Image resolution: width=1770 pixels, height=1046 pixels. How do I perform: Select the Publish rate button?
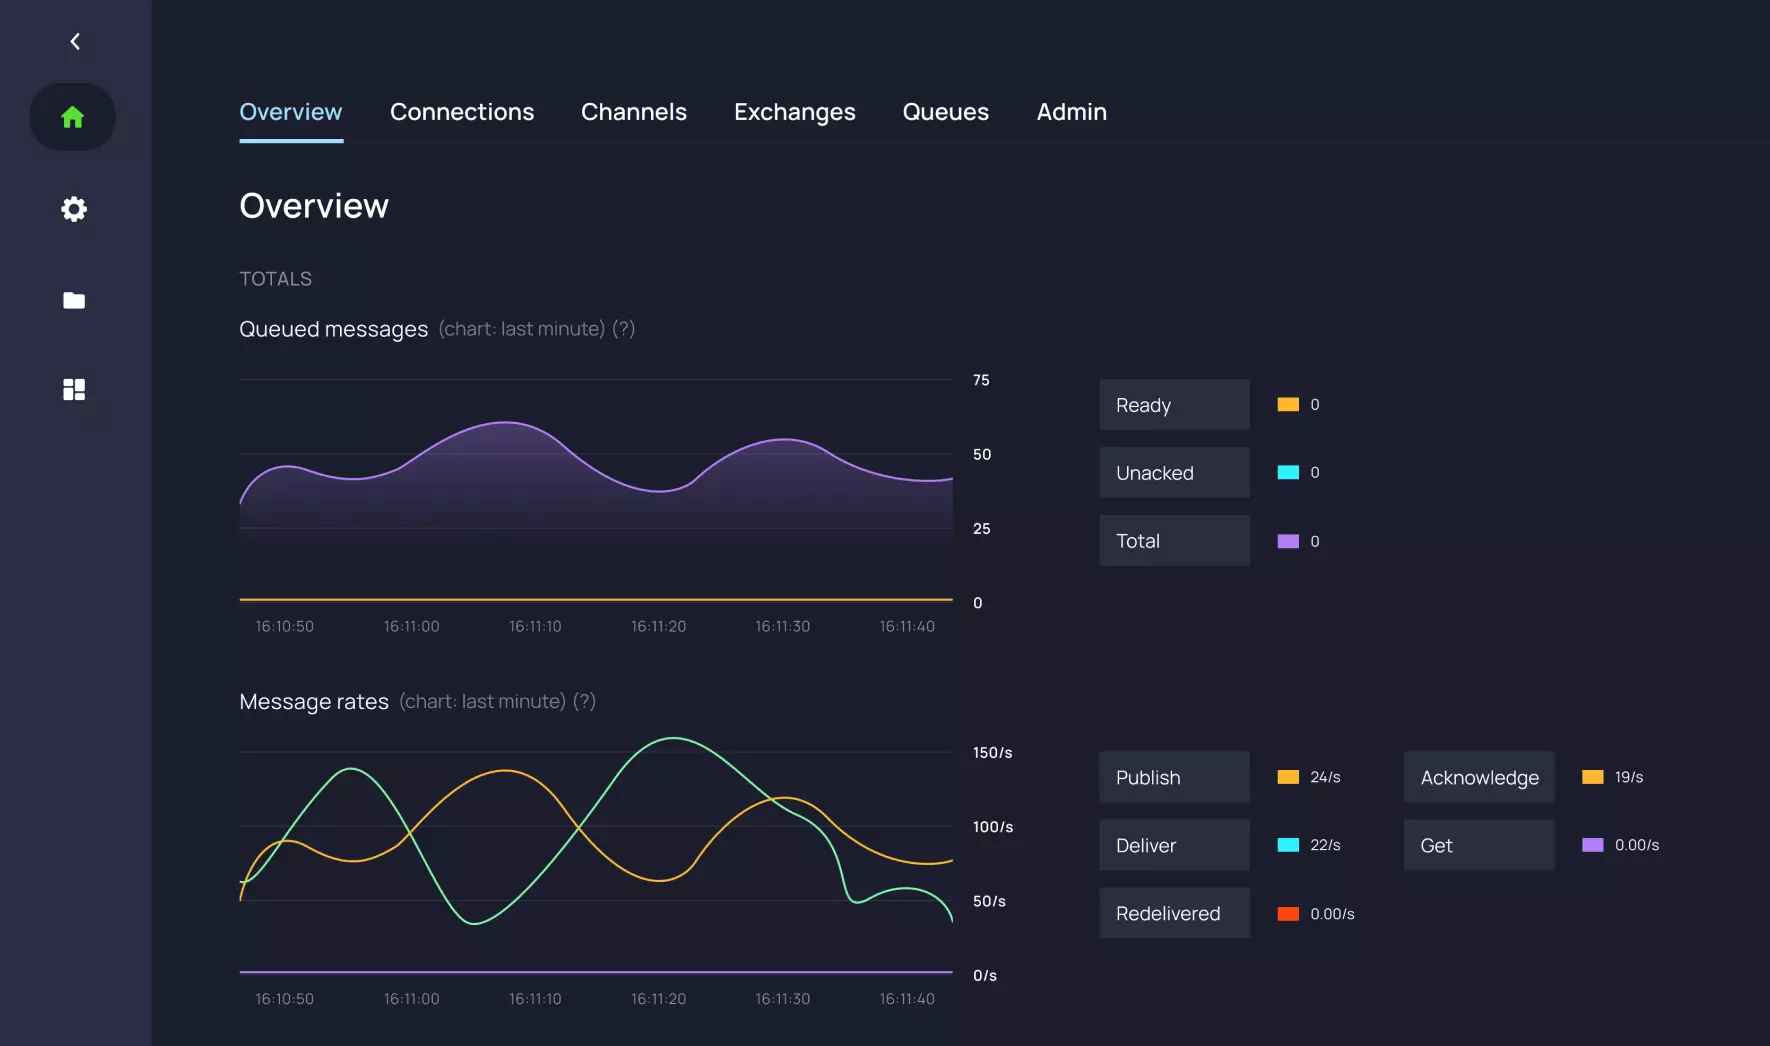coord(1174,777)
